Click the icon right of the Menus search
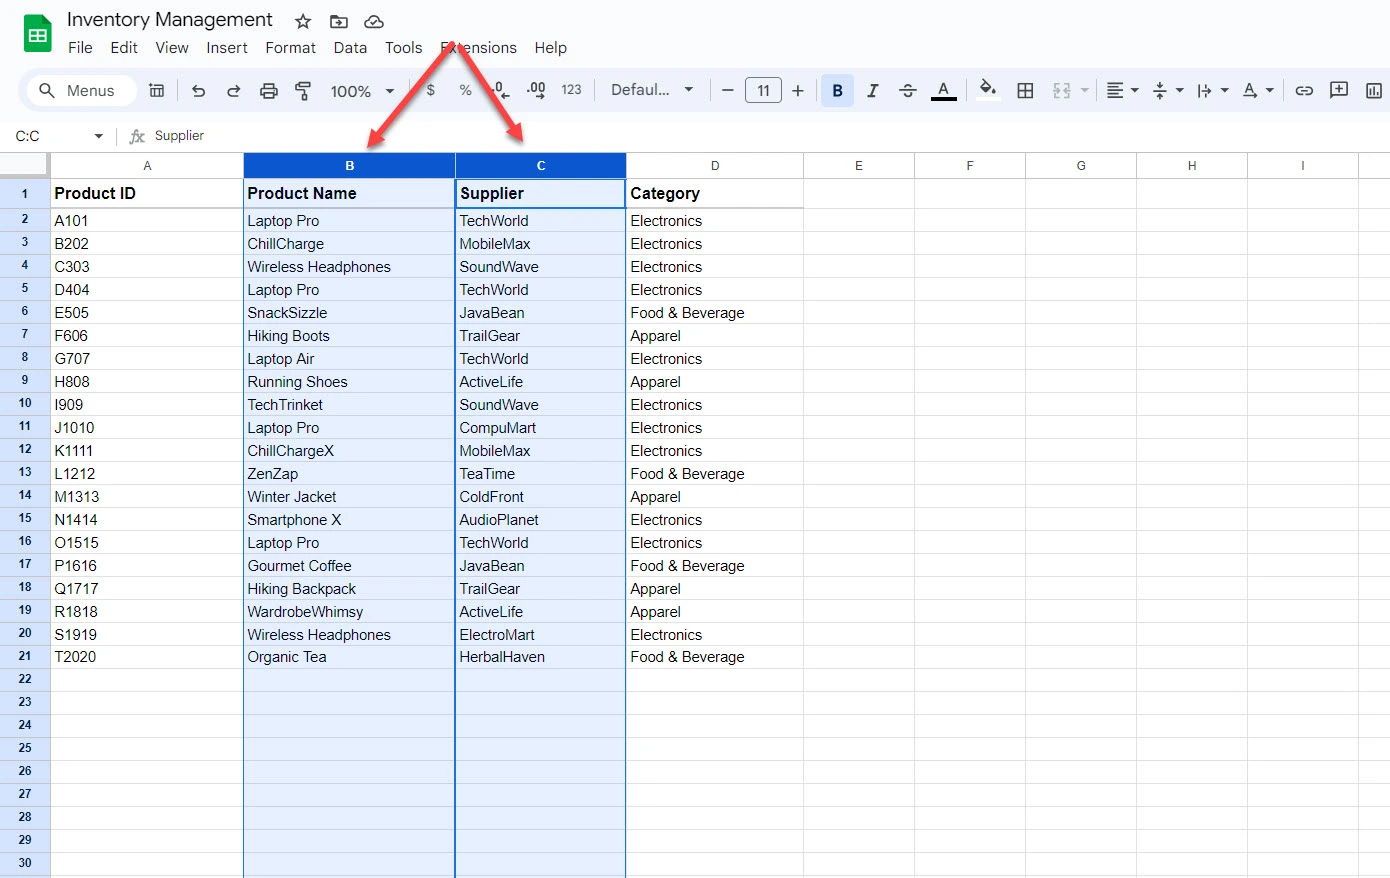This screenshot has height=878, width=1390. click(x=157, y=91)
